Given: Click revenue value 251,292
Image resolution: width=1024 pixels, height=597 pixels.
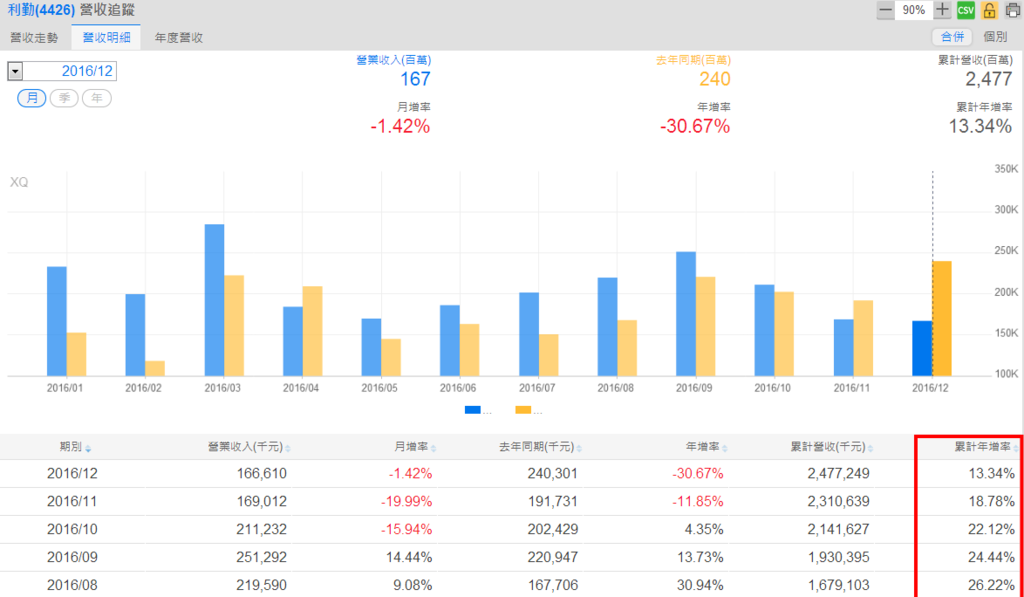Looking at the screenshot, I should pyautogui.click(x=261, y=558).
